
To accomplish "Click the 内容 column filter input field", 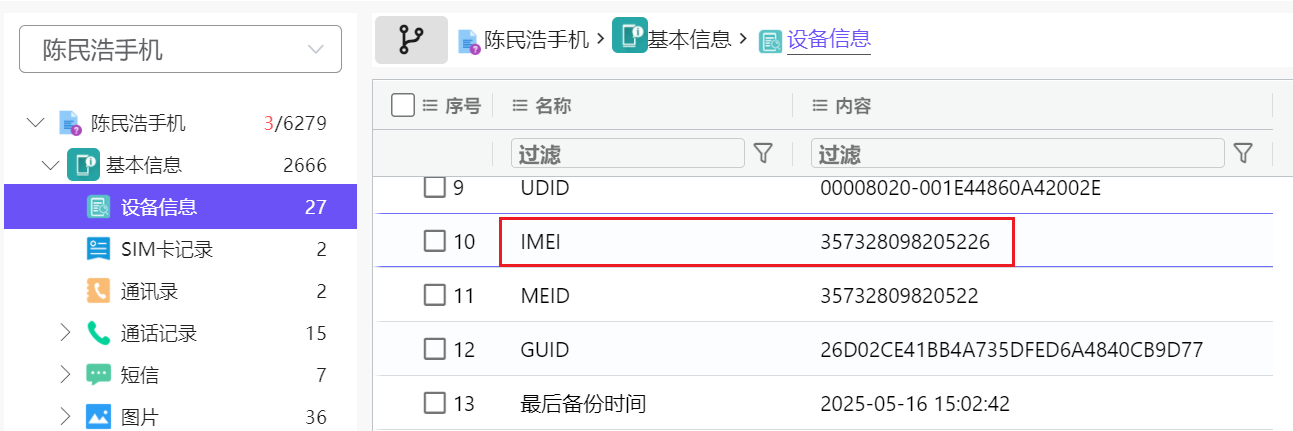I will 1016,153.
